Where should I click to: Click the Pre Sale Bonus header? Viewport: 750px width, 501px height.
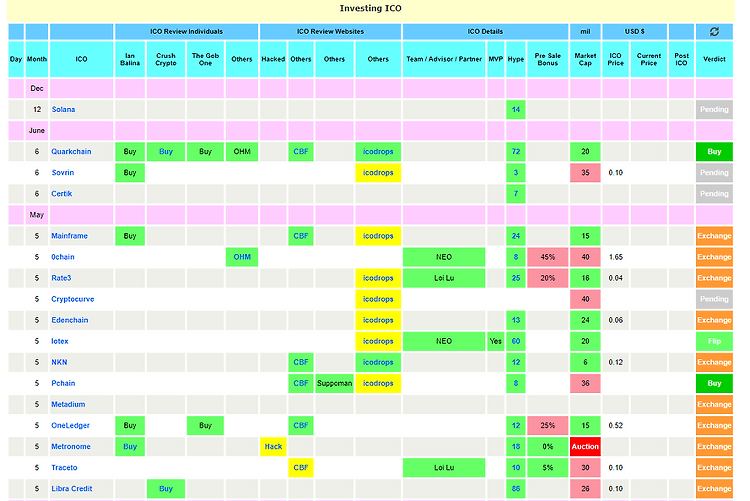[x=548, y=59]
